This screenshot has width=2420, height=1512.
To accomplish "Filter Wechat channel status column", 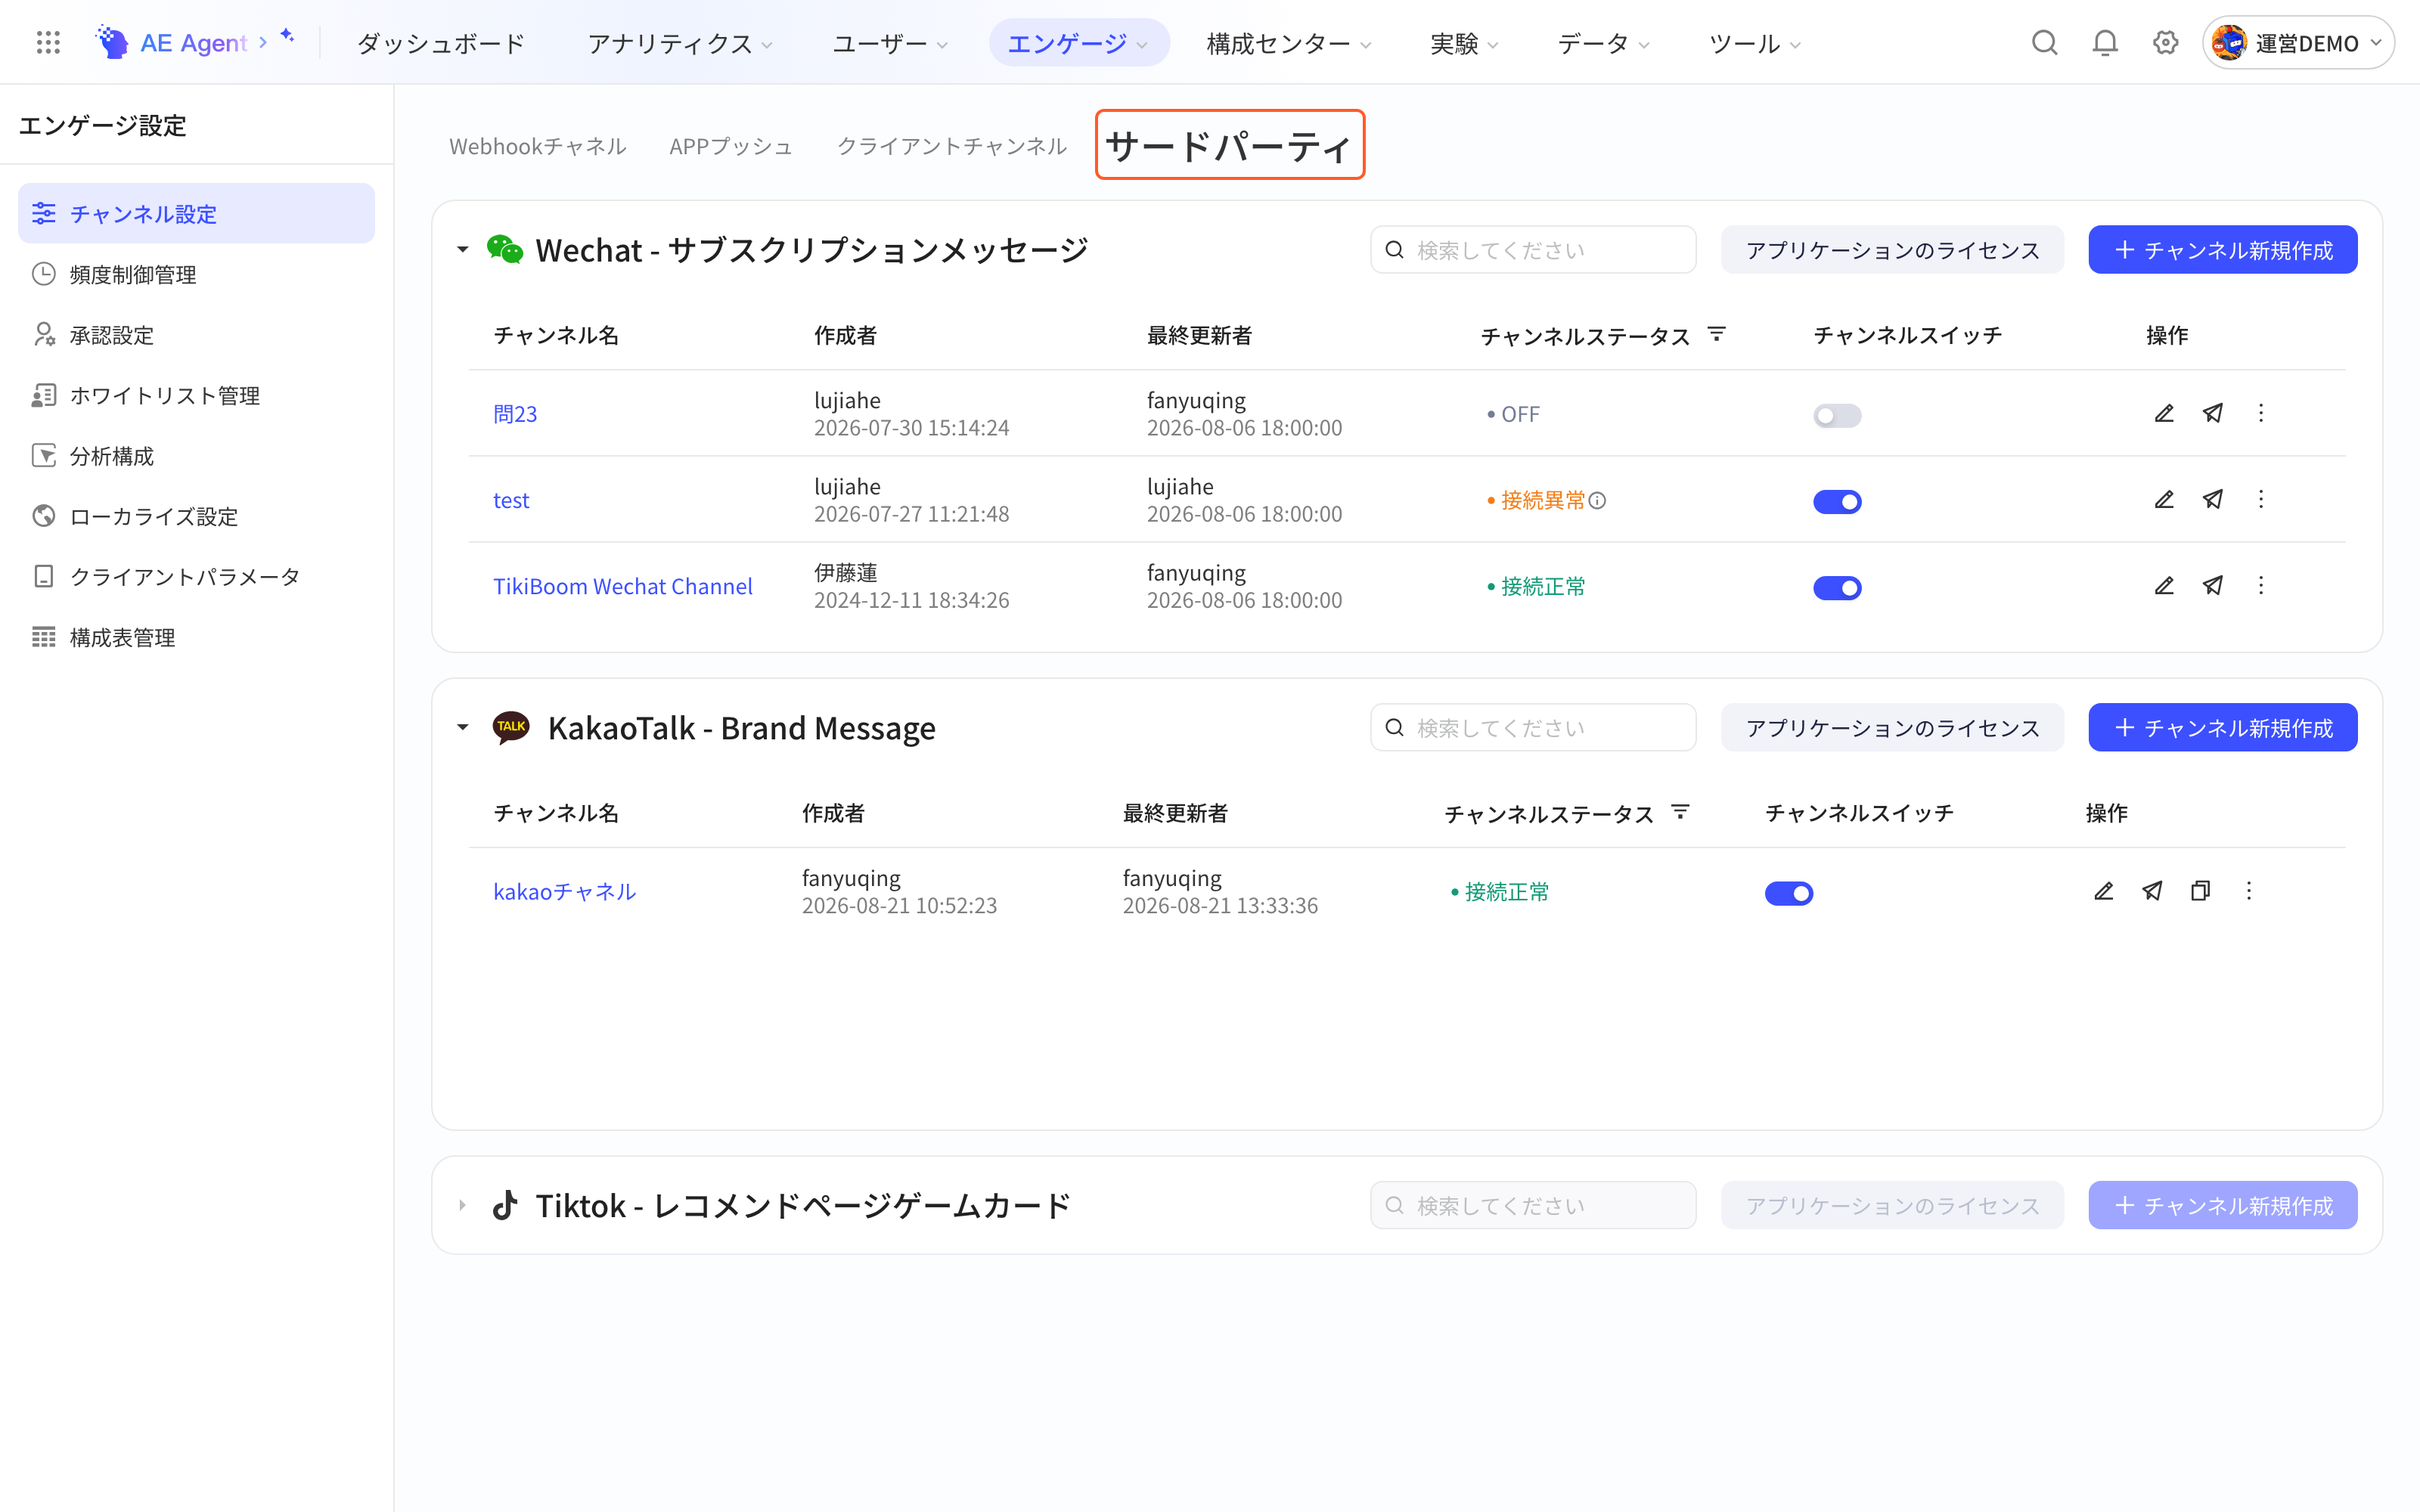I will click(1717, 334).
